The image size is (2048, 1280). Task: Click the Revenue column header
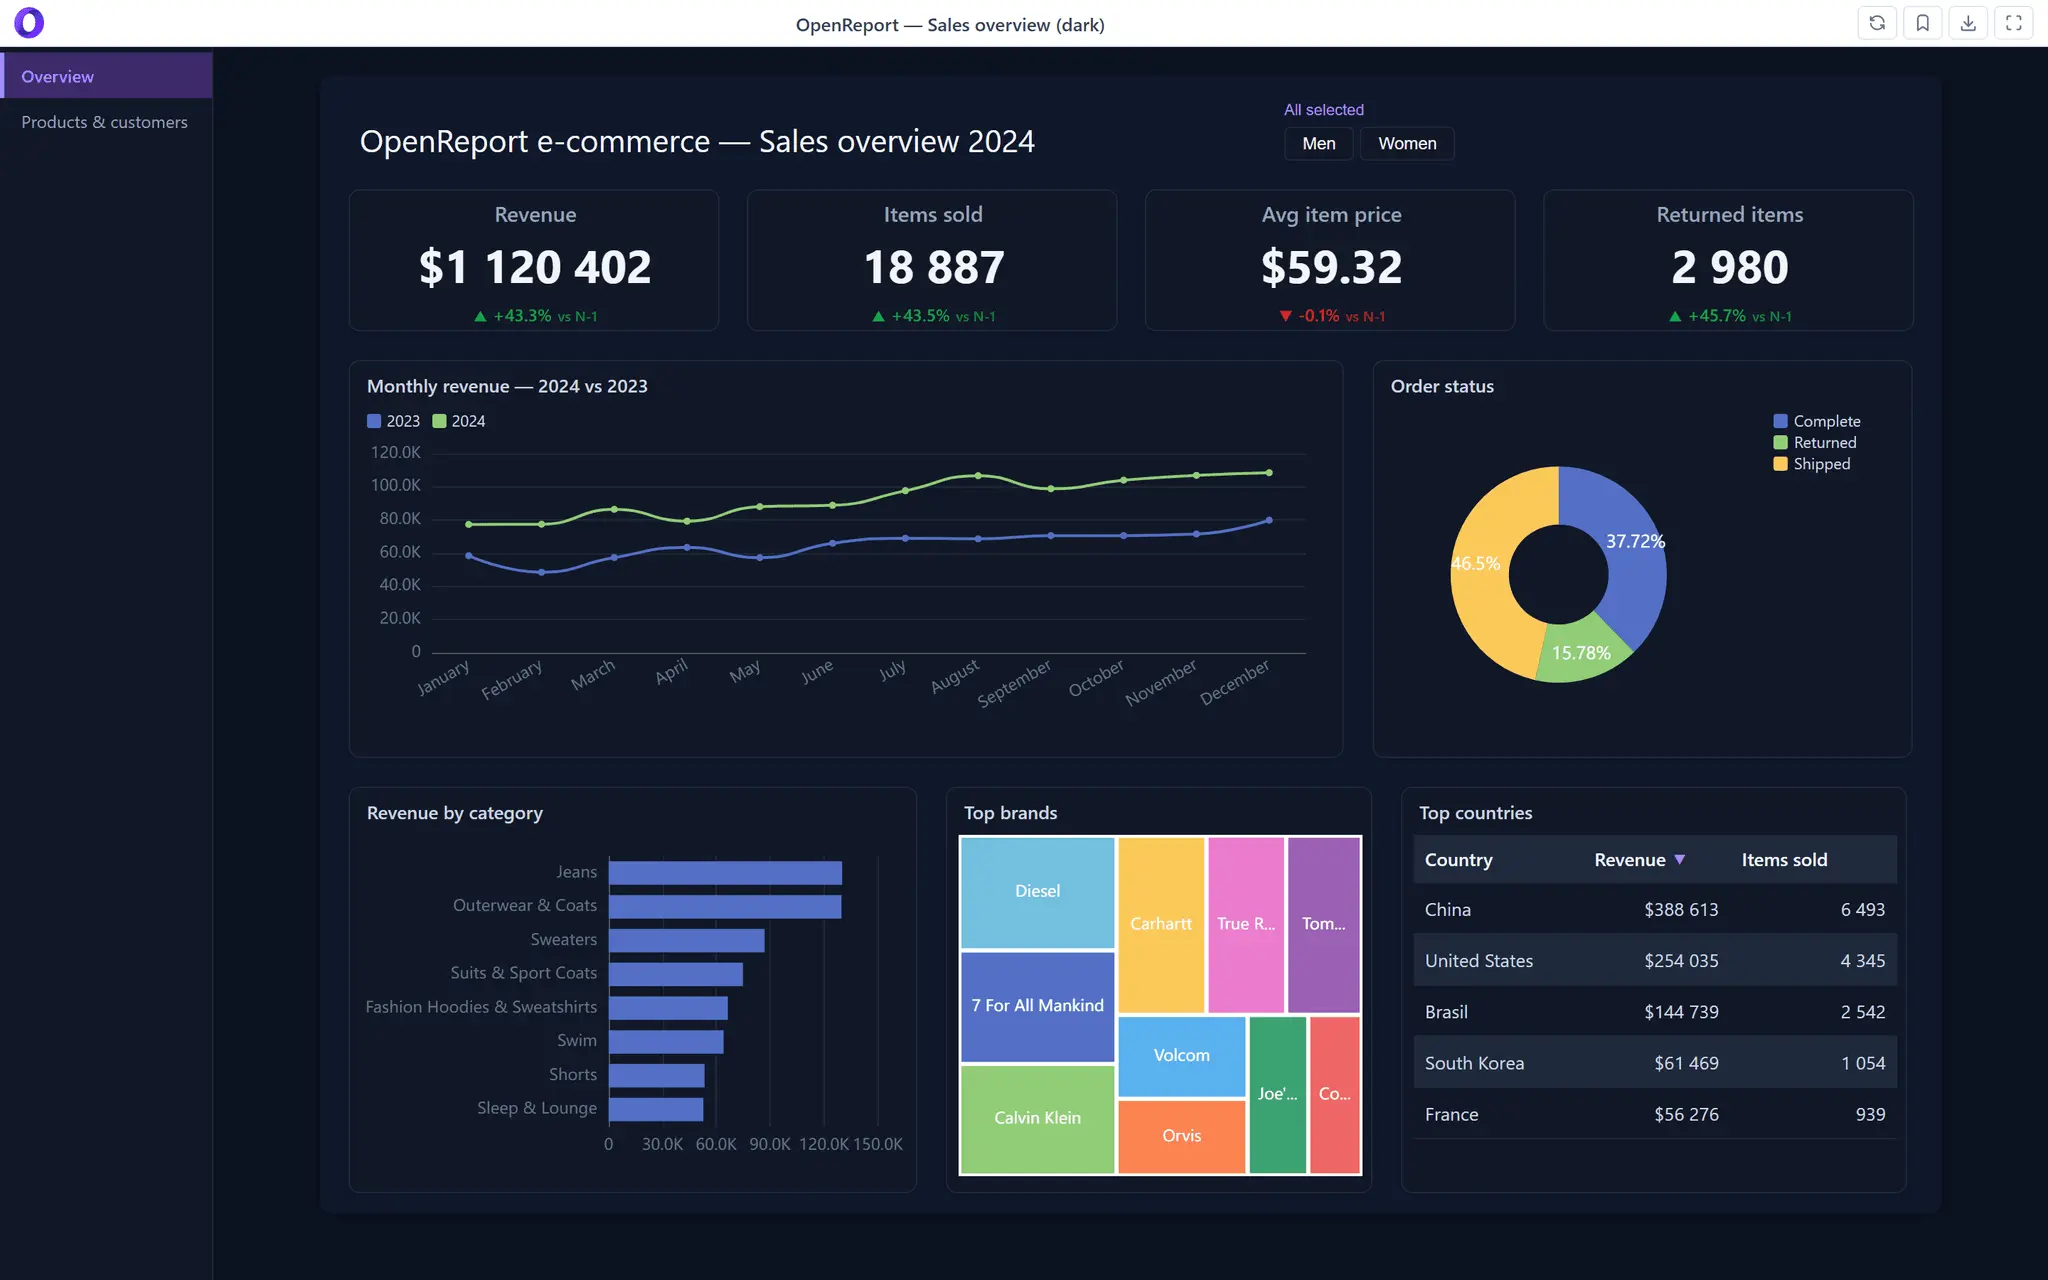(x=1629, y=859)
